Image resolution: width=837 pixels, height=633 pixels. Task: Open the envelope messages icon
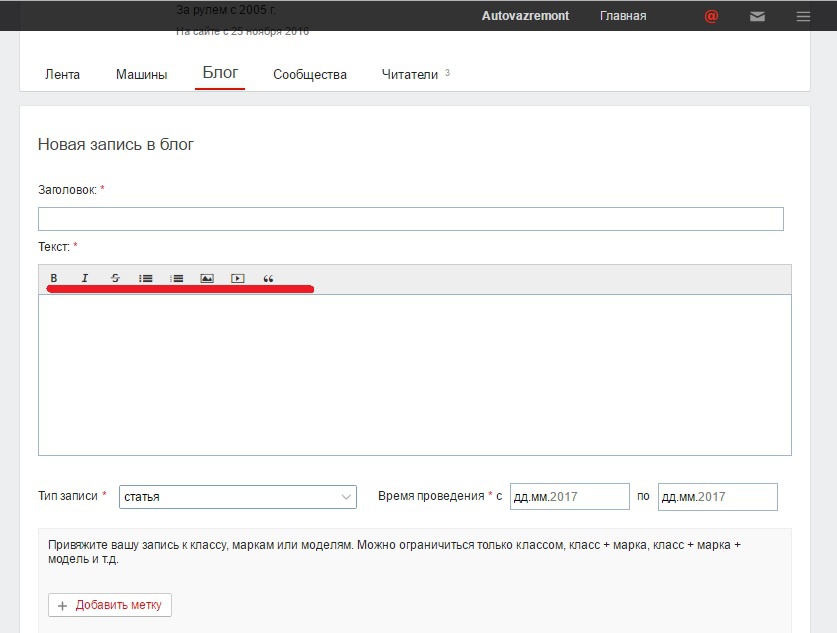pos(757,17)
